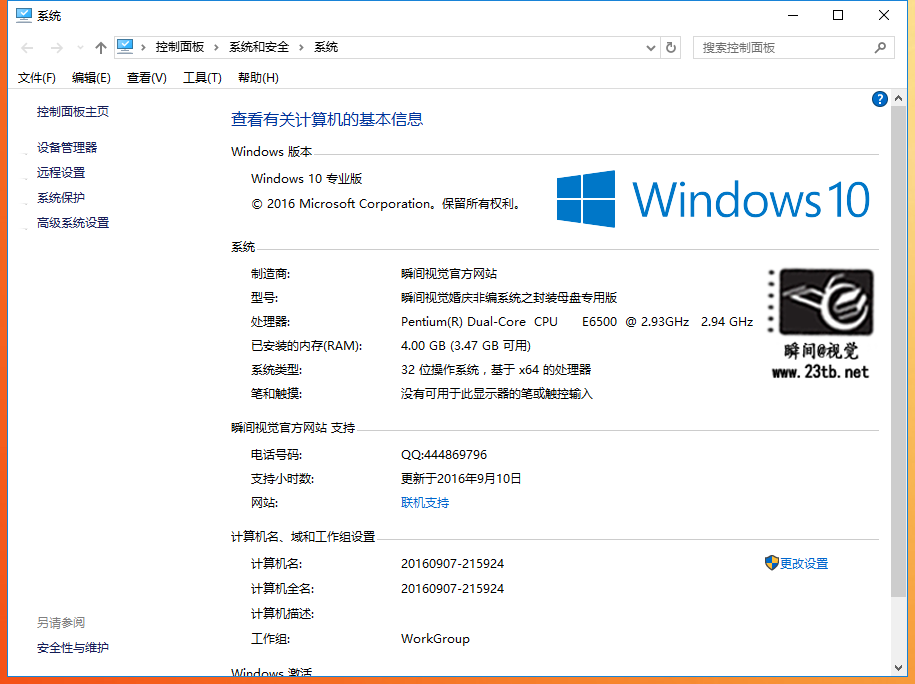This screenshot has width=915, height=684.
Task: Open 系统保护 from the sidebar
Action: [61, 198]
